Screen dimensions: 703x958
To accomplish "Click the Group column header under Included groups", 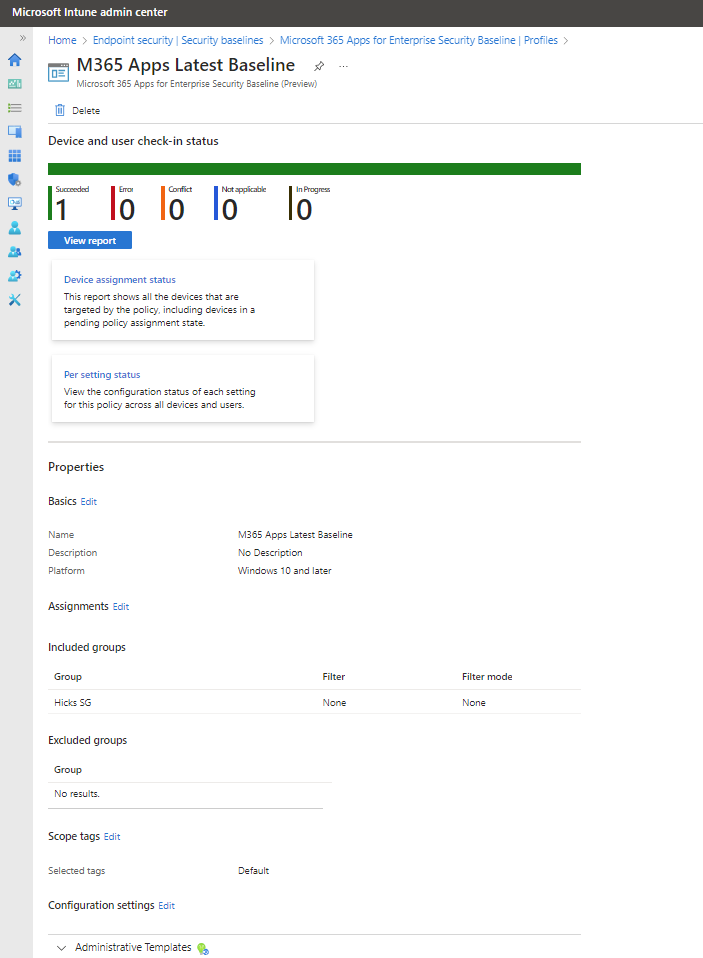I will click(x=68, y=677).
